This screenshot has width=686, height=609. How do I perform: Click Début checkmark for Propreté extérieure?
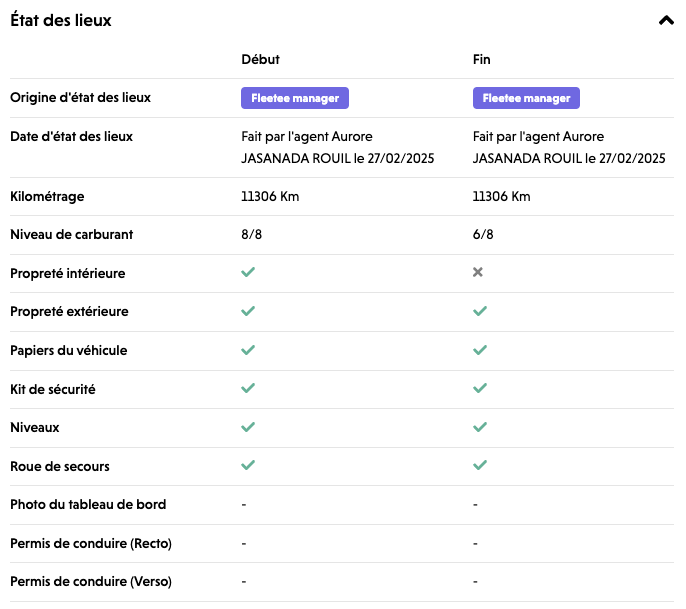[248, 311]
